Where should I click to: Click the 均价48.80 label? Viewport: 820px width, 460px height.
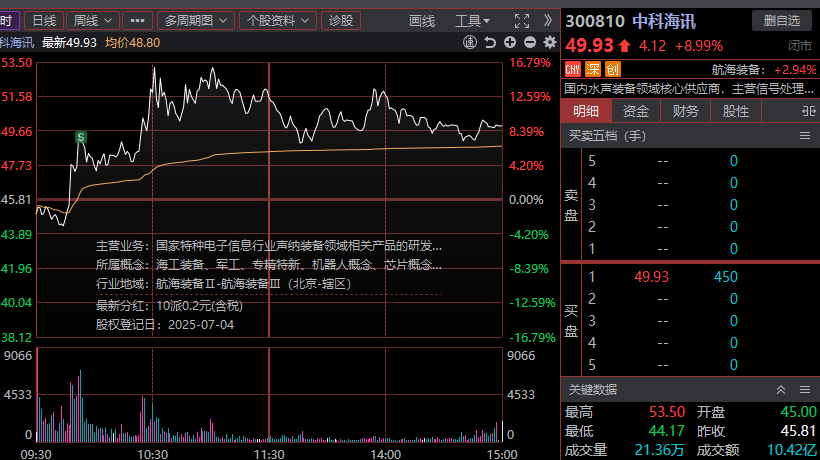tap(132, 43)
